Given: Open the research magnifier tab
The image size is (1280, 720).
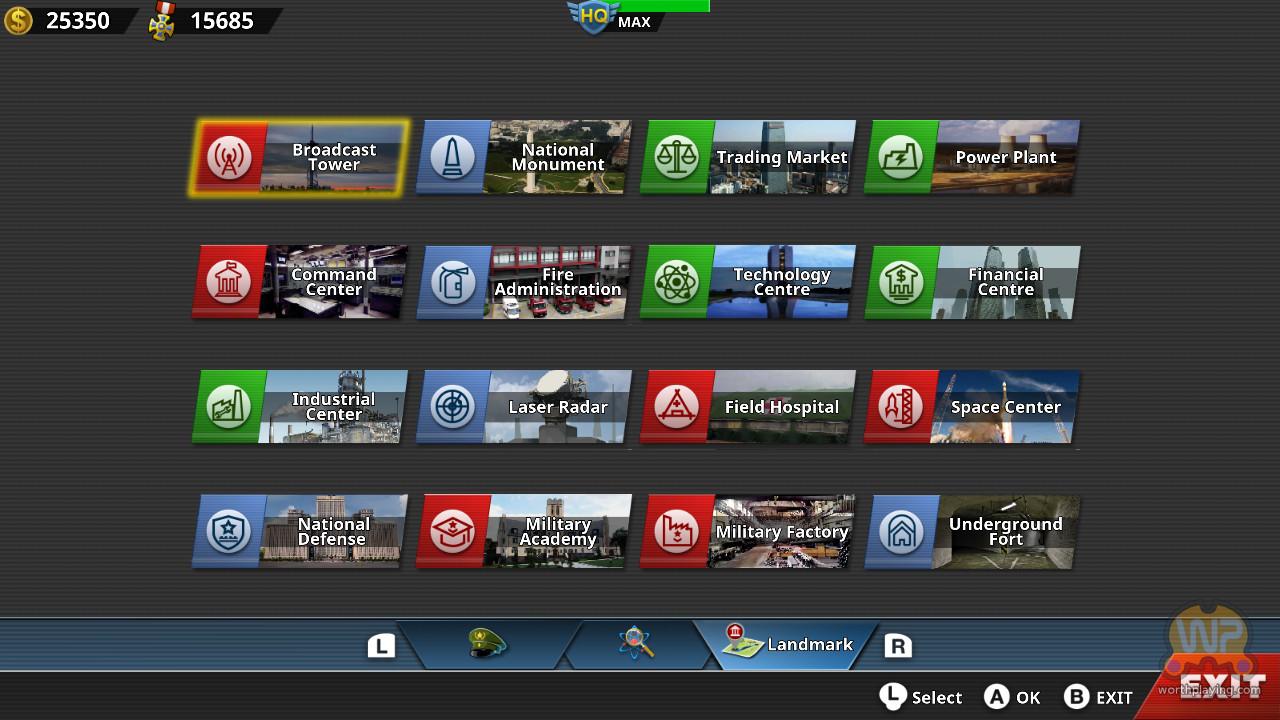Looking at the screenshot, I should 636,645.
